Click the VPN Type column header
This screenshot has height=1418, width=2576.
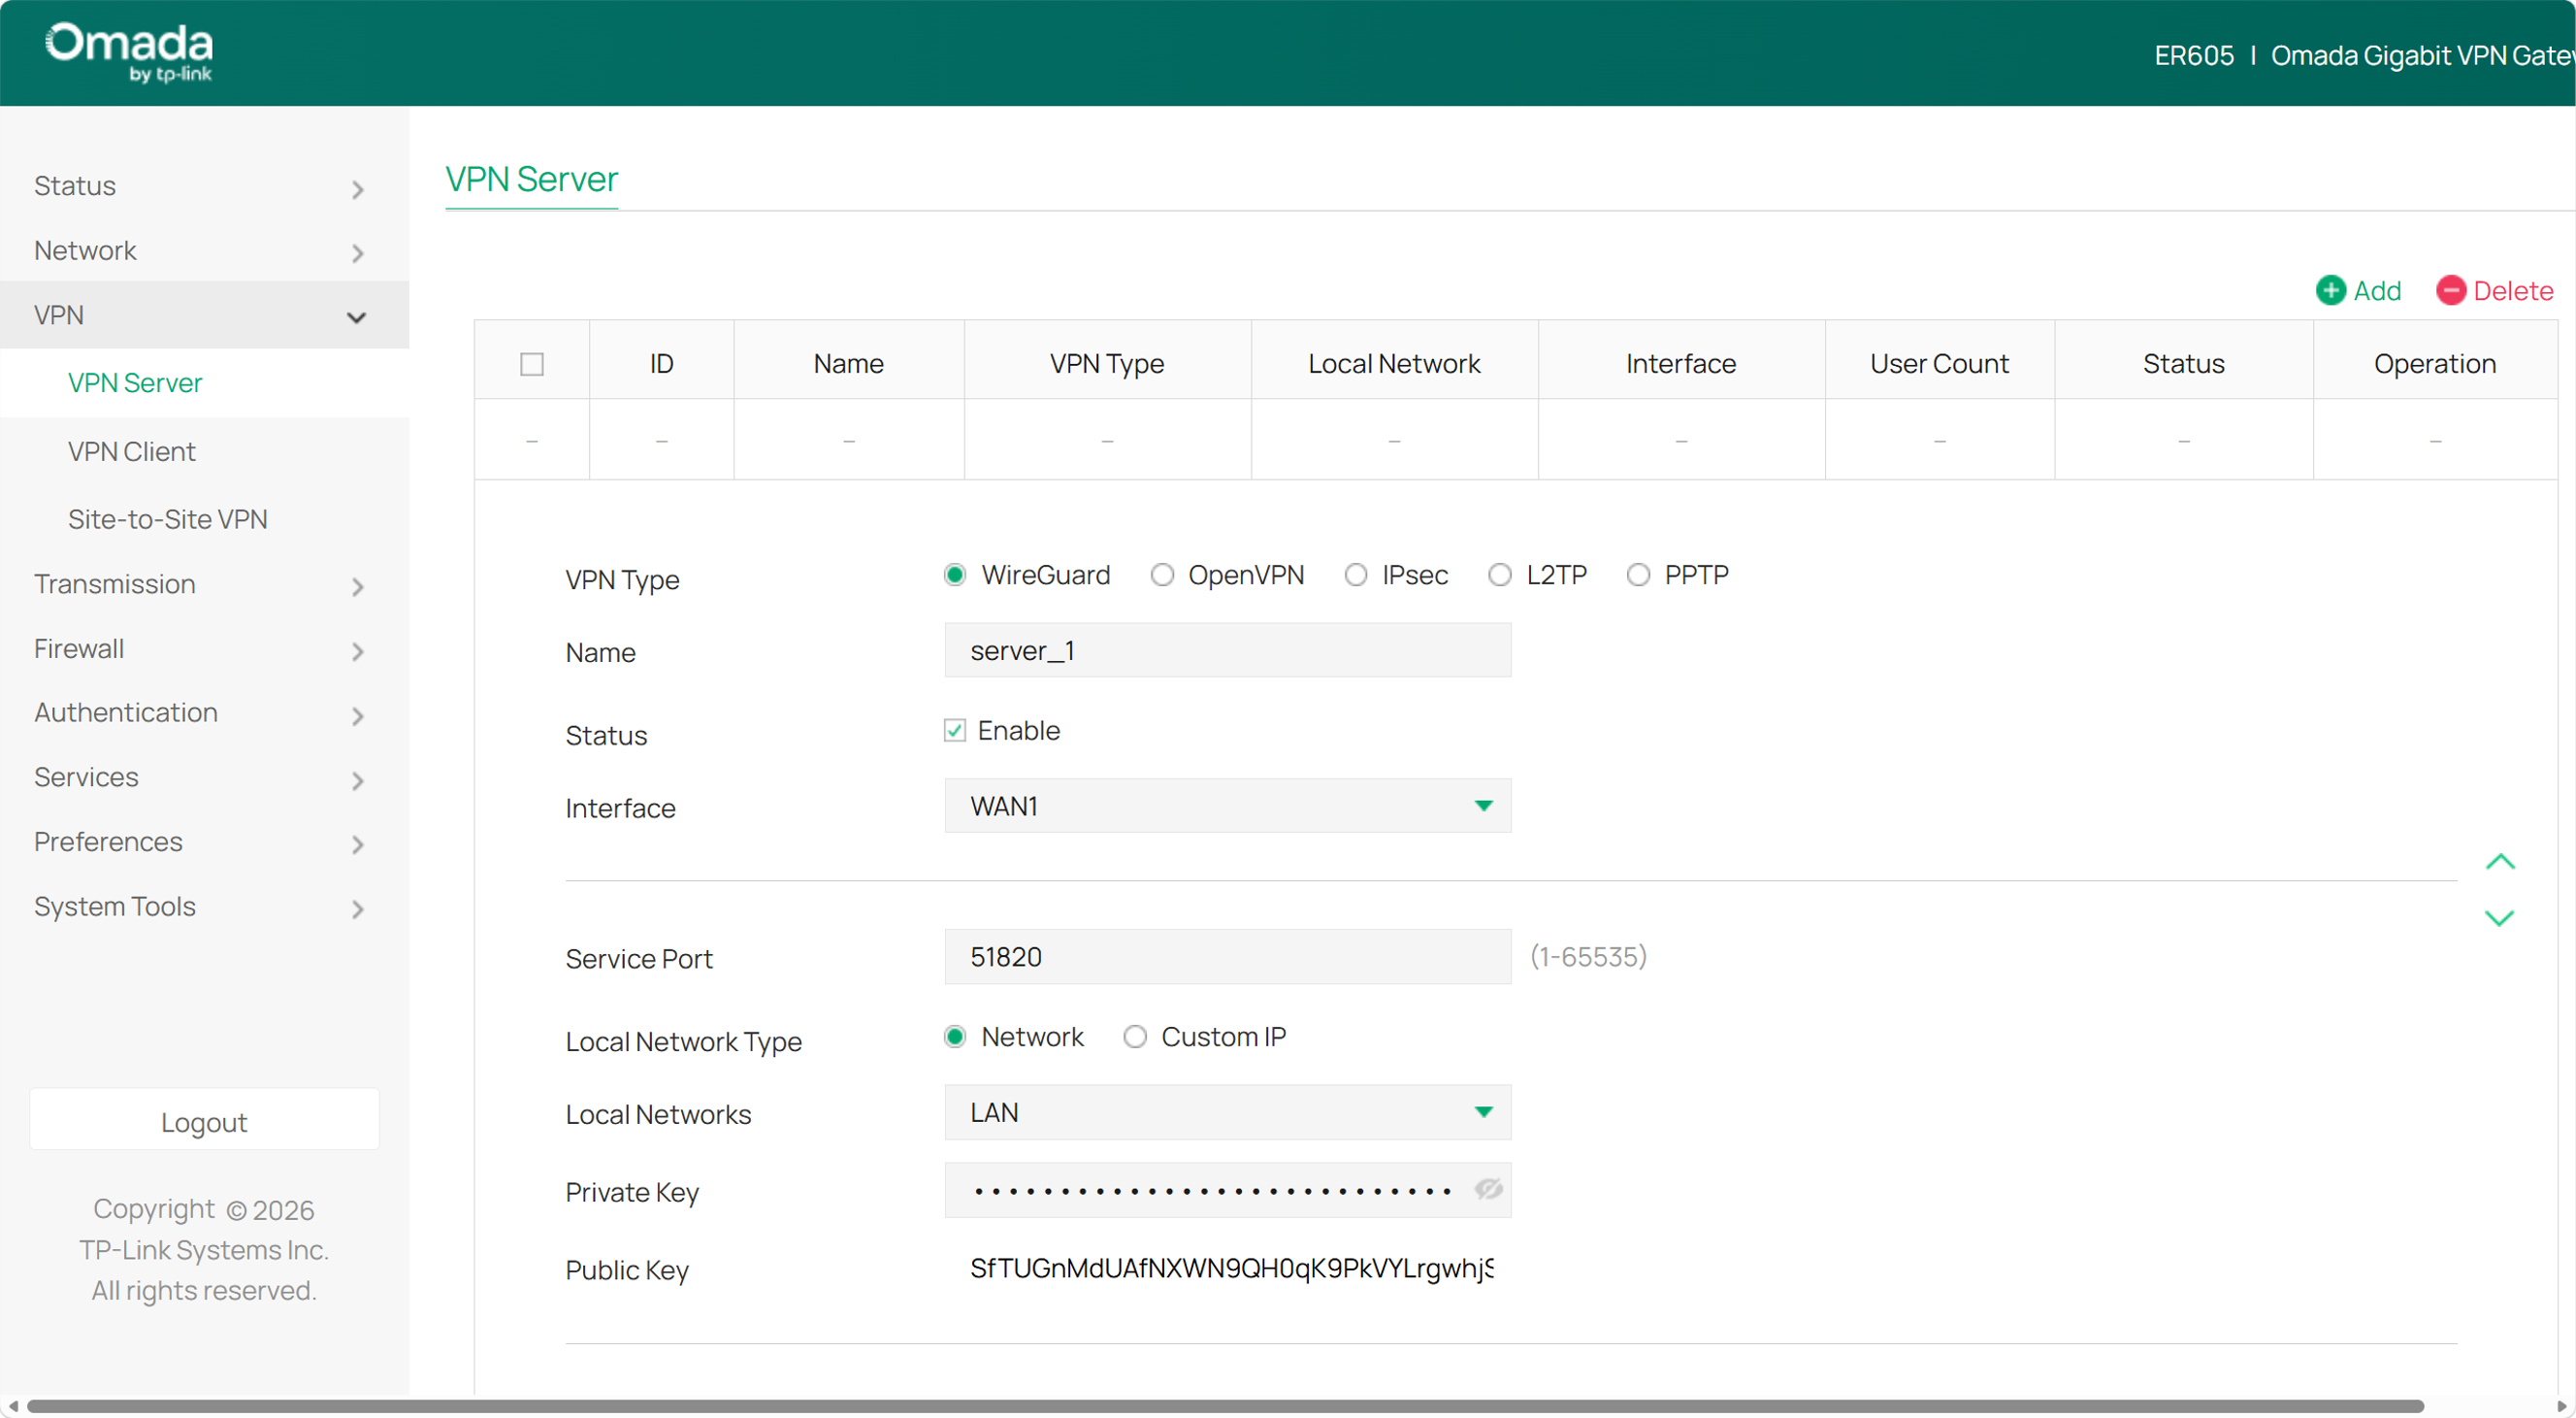coord(1107,364)
